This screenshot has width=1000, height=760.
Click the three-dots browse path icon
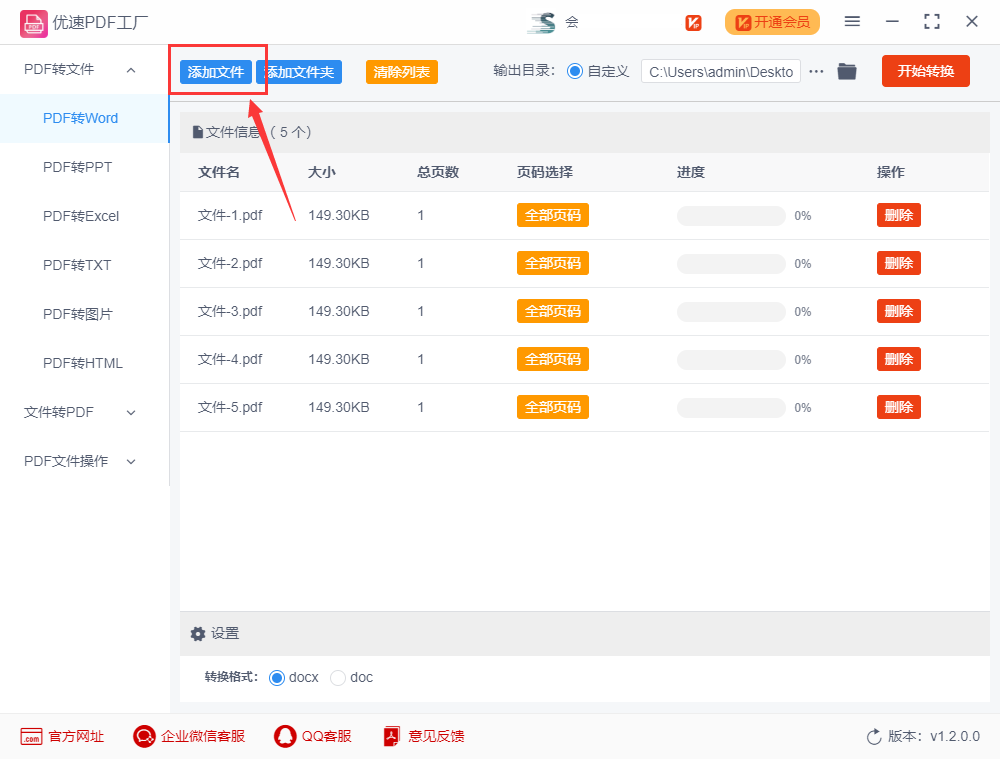tap(816, 71)
